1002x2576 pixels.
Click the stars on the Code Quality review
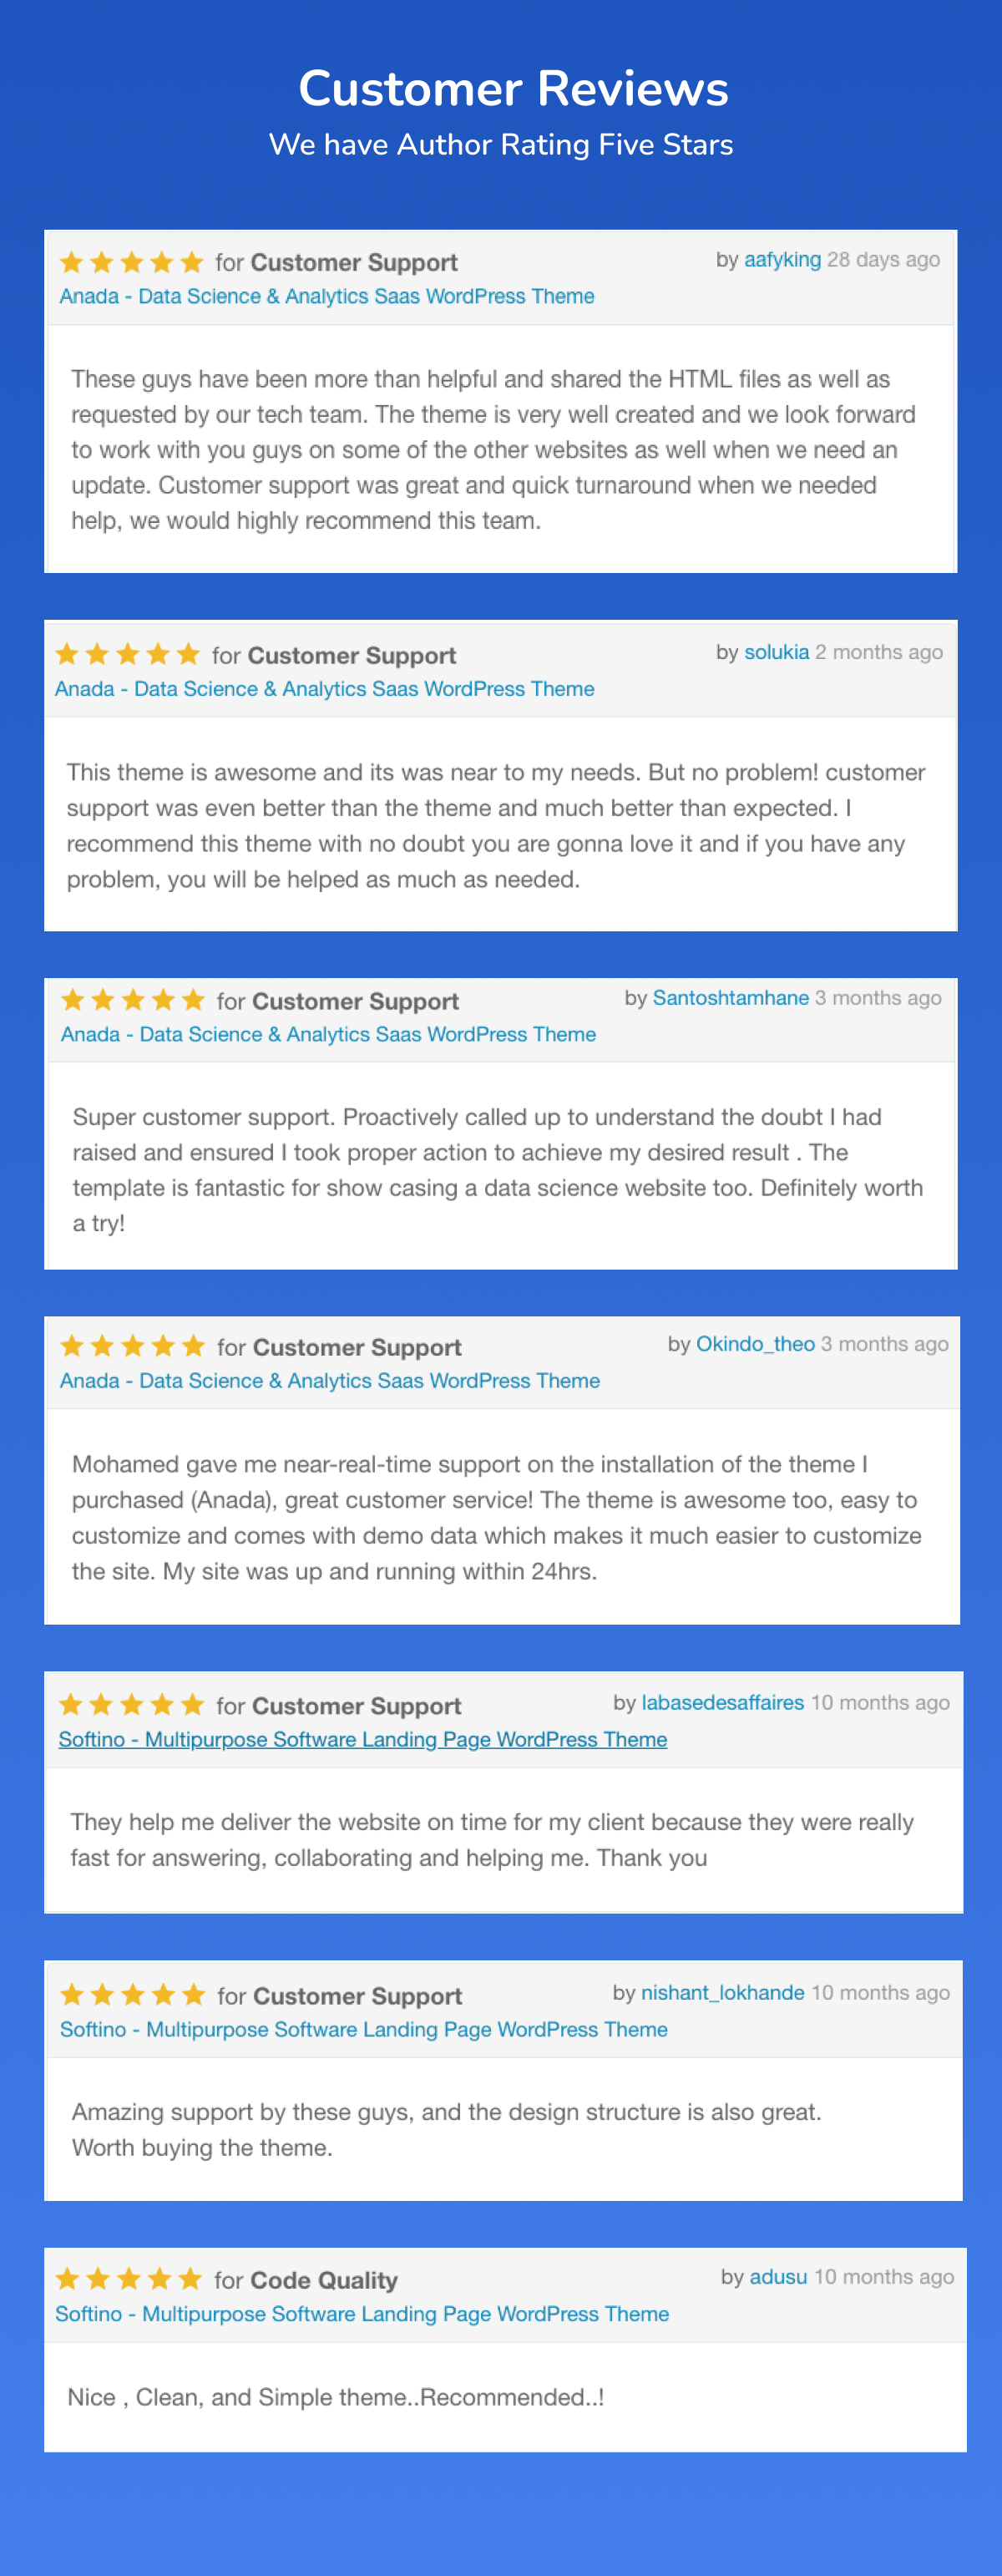tap(128, 2279)
